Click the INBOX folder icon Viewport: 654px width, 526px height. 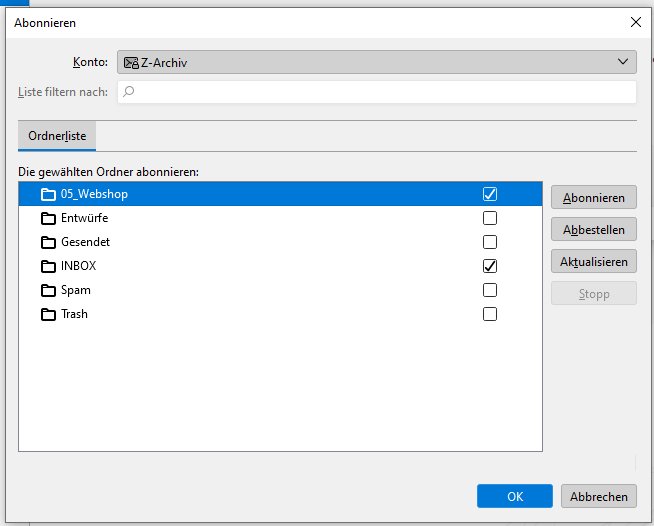pyautogui.click(x=48, y=266)
